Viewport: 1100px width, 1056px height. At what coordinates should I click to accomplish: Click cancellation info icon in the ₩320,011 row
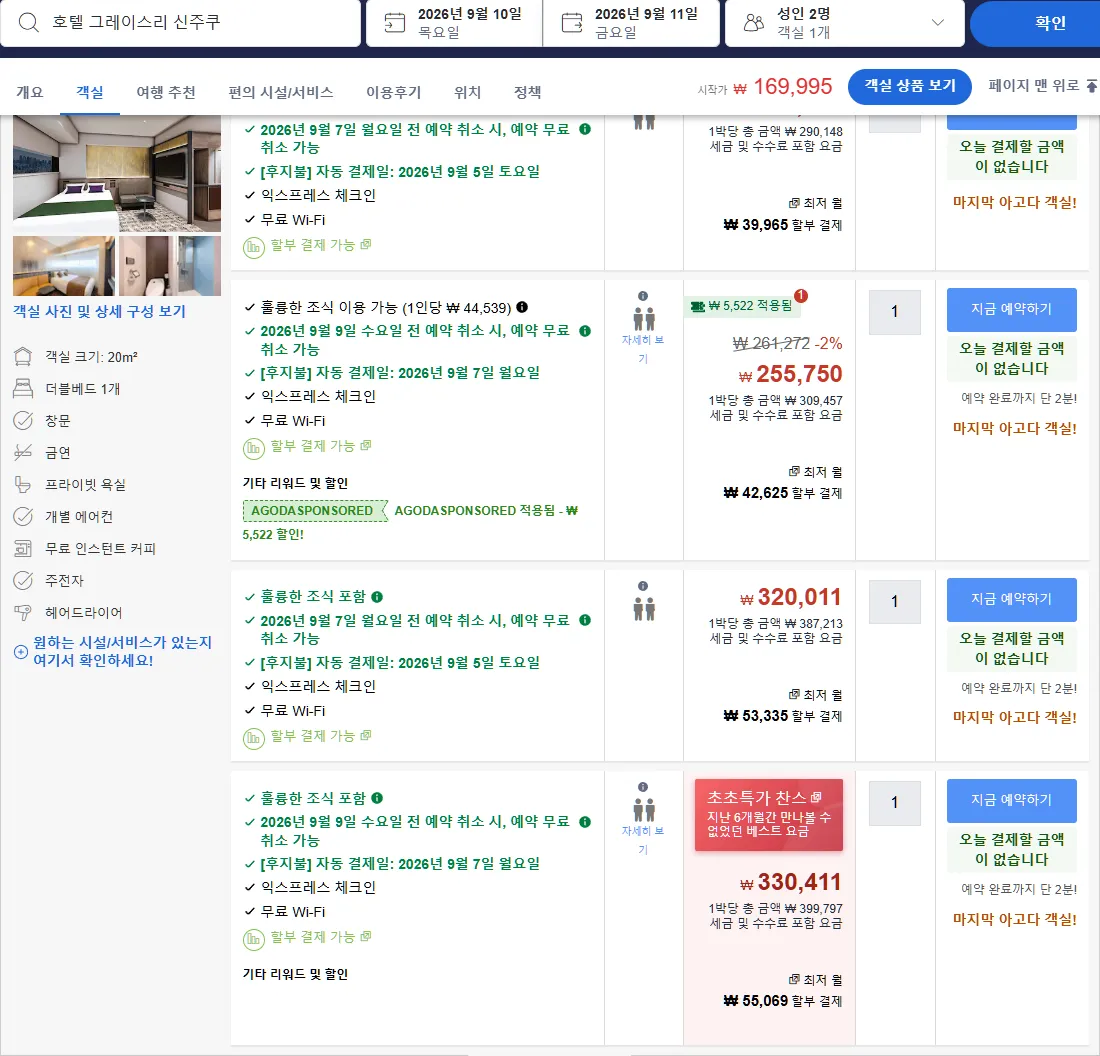point(585,620)
